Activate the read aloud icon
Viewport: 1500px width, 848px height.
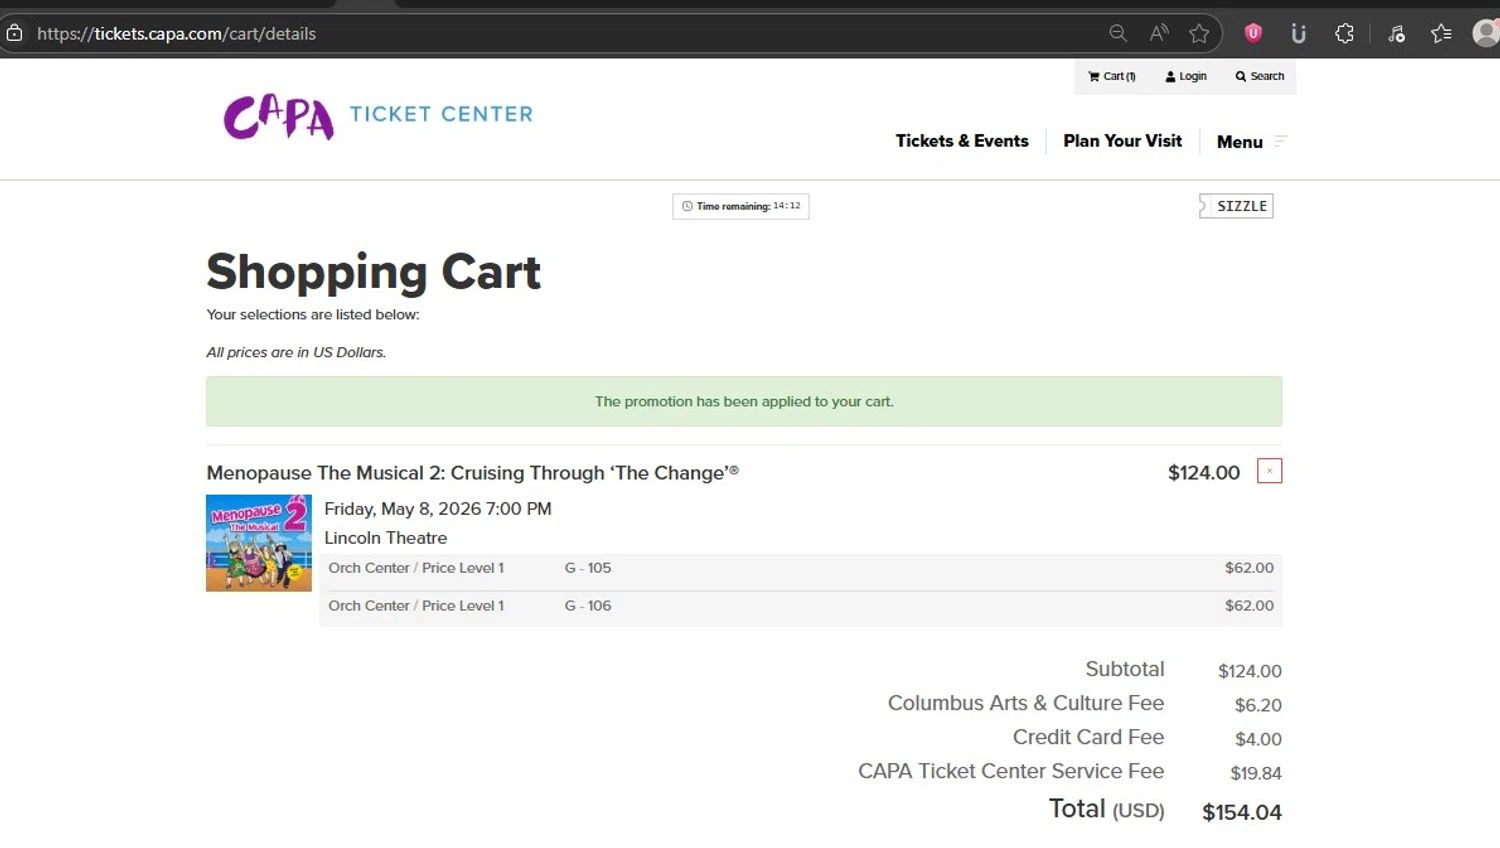coord(1159,33)
